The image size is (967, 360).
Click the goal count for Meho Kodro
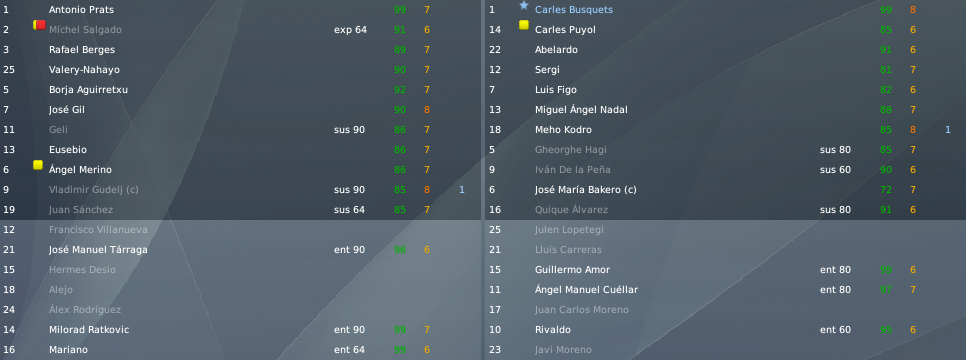tap(947, 130)
